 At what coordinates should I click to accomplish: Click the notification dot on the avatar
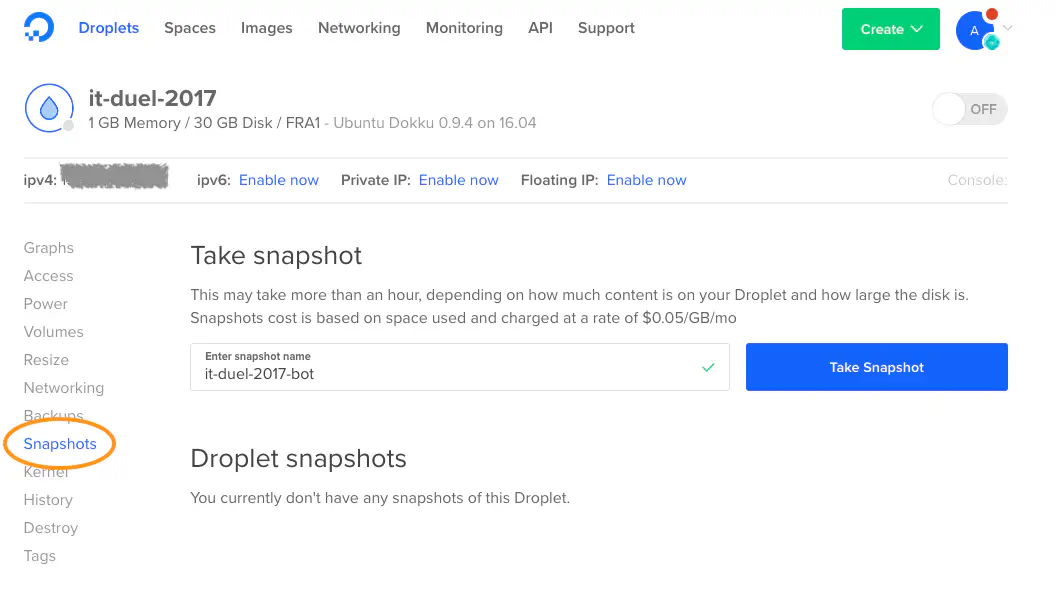pos(993,13)
